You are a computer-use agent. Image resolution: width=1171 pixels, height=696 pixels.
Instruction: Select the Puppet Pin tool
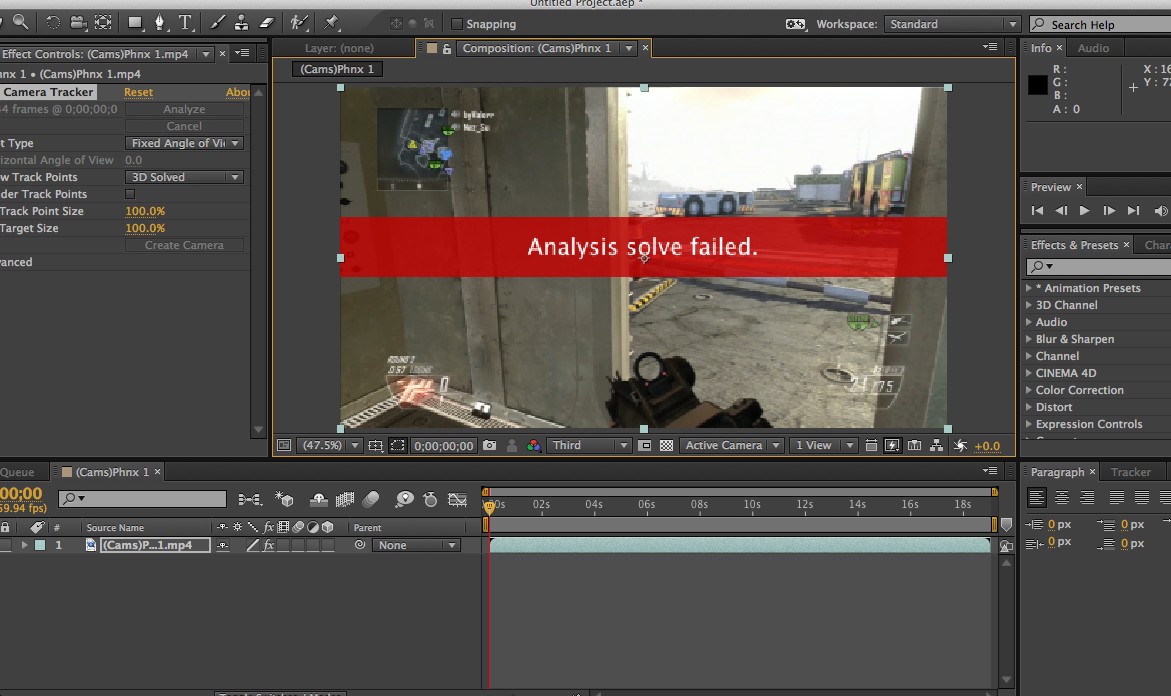point(332,22)
